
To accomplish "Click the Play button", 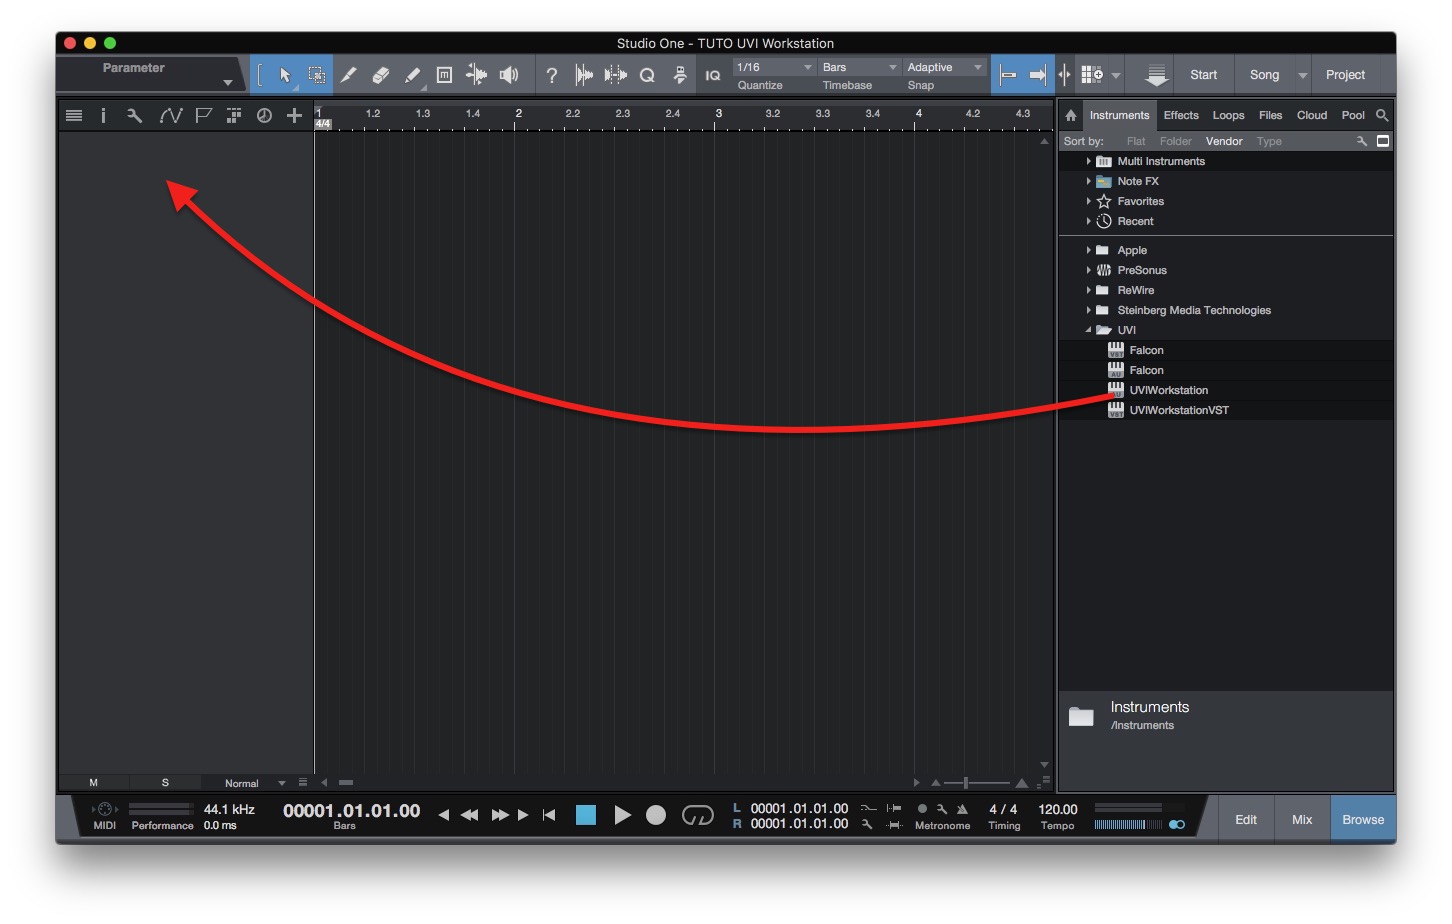I will coord(622,815).
